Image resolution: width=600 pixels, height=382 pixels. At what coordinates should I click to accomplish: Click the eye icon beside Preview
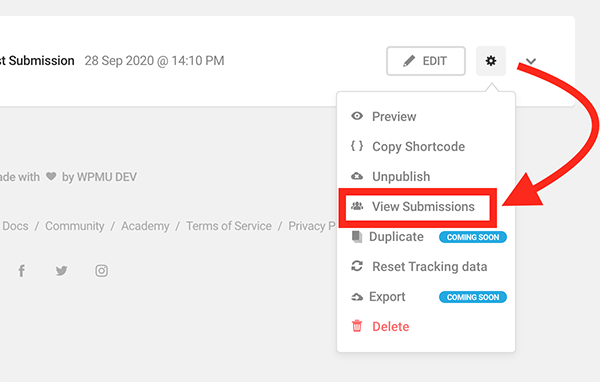coord(357,116)
